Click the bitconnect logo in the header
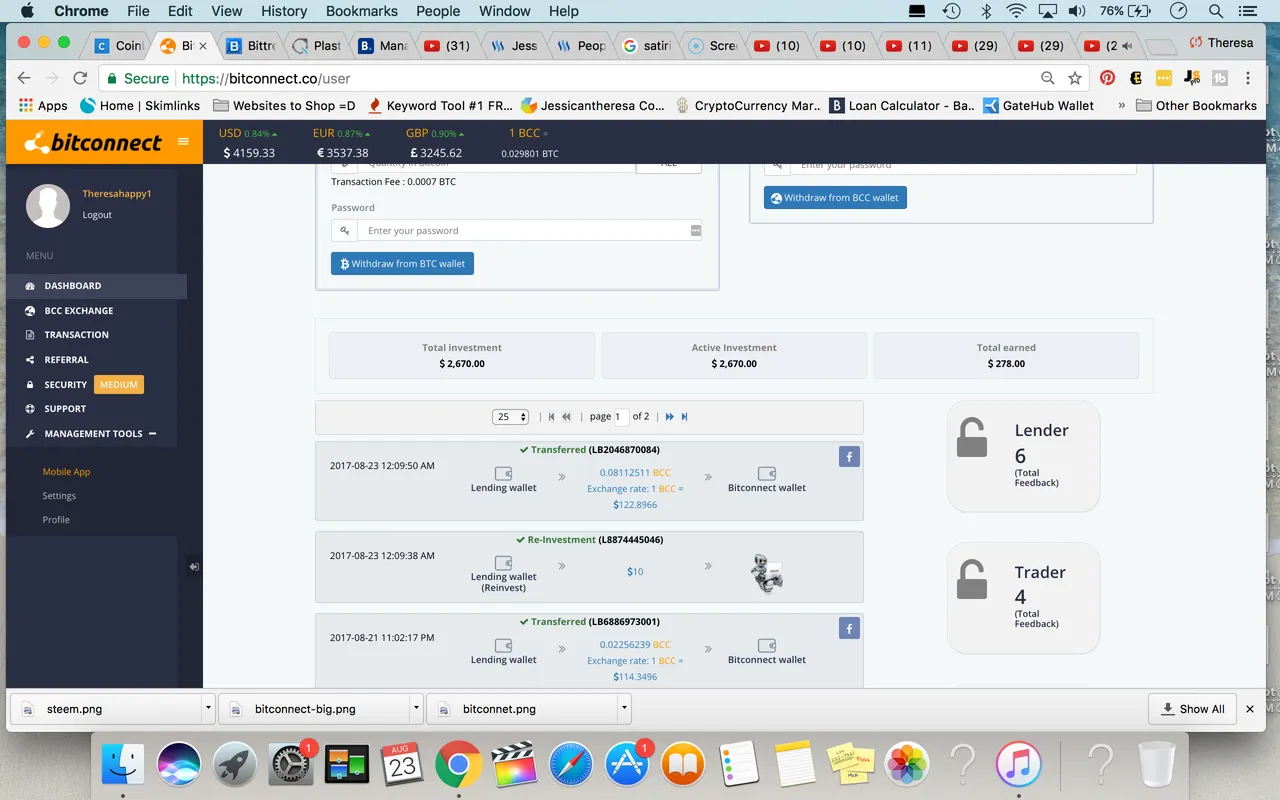Image resolution: width=1280 pixels, height=800 pixels. [93, 143]
